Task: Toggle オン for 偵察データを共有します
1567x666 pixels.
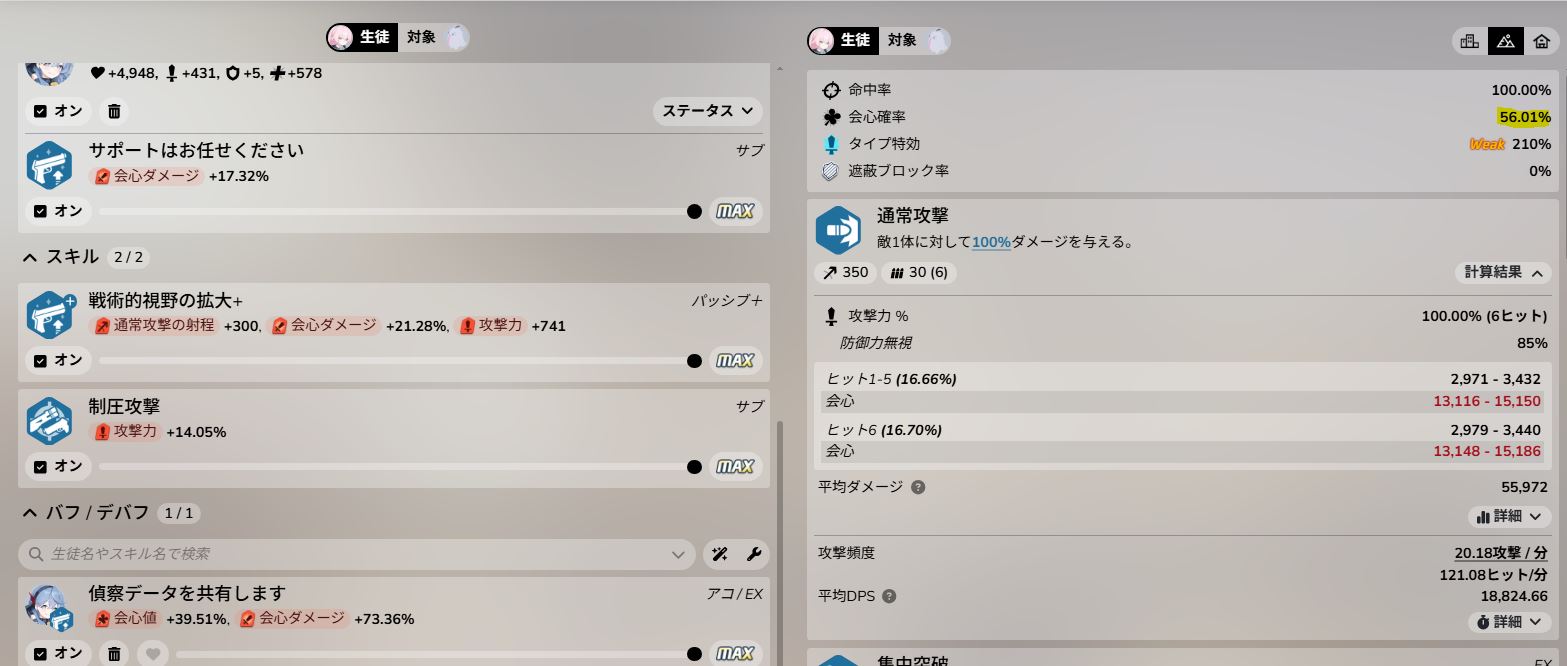Action: pyautogui.click(x=58, y=653)
